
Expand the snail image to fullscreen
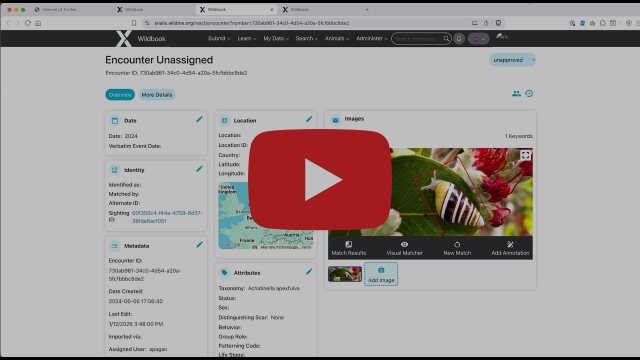click(x=525, y=155)
